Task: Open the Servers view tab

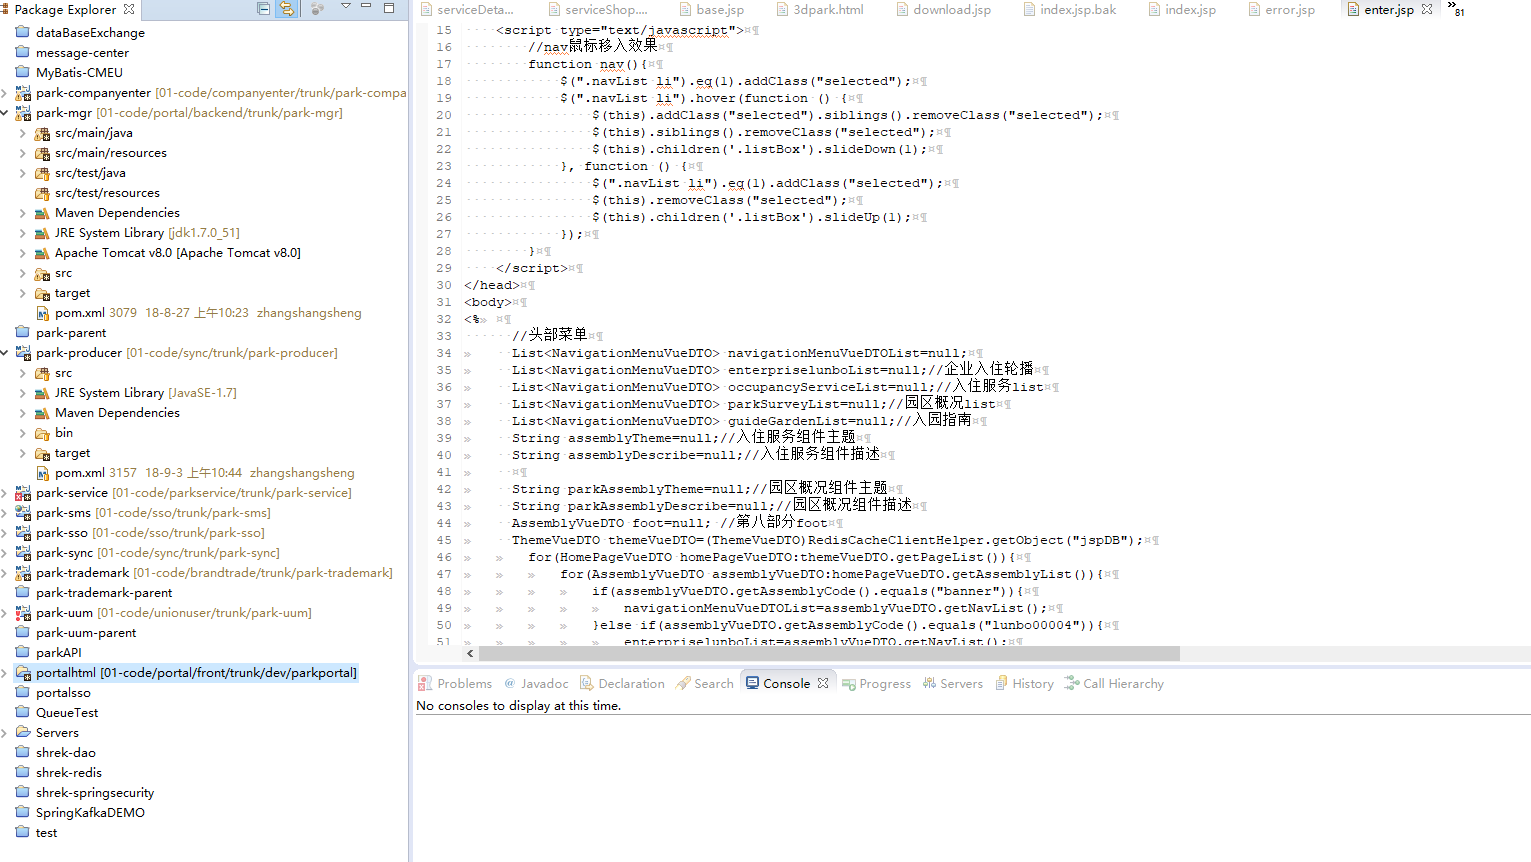Action: pos(953,684)
